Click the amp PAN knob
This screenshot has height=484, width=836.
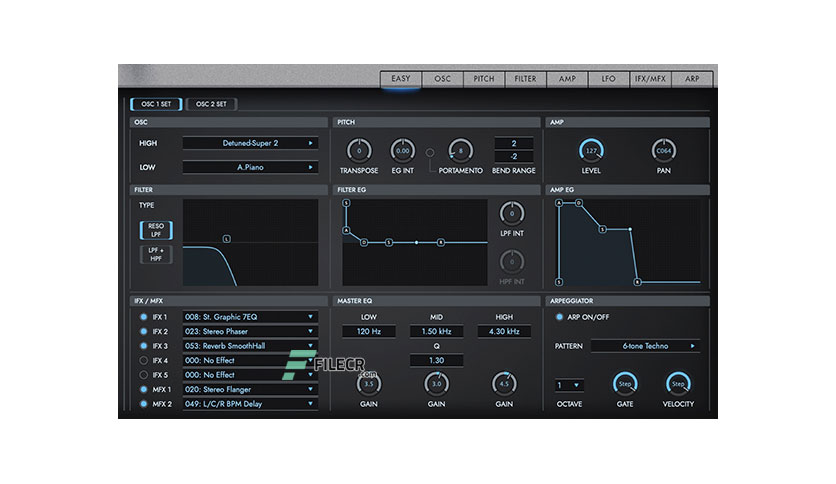(x=664, y=151)
